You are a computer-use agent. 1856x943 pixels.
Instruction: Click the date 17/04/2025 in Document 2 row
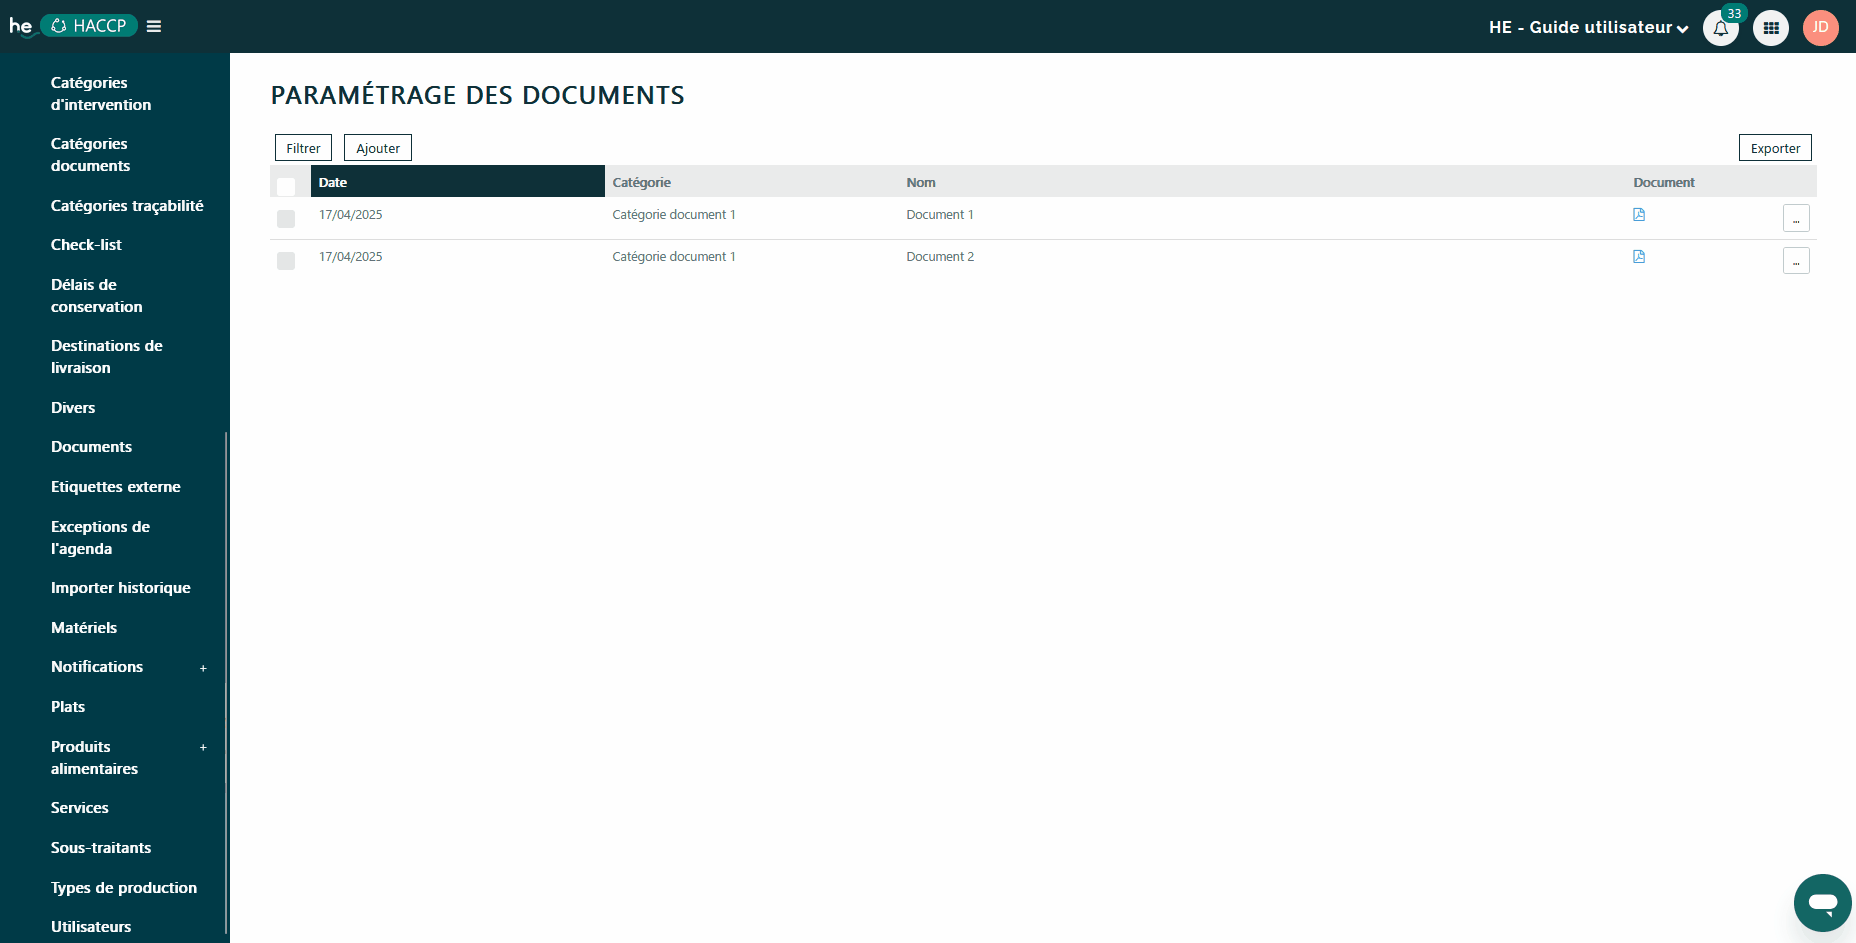point(351,257)
